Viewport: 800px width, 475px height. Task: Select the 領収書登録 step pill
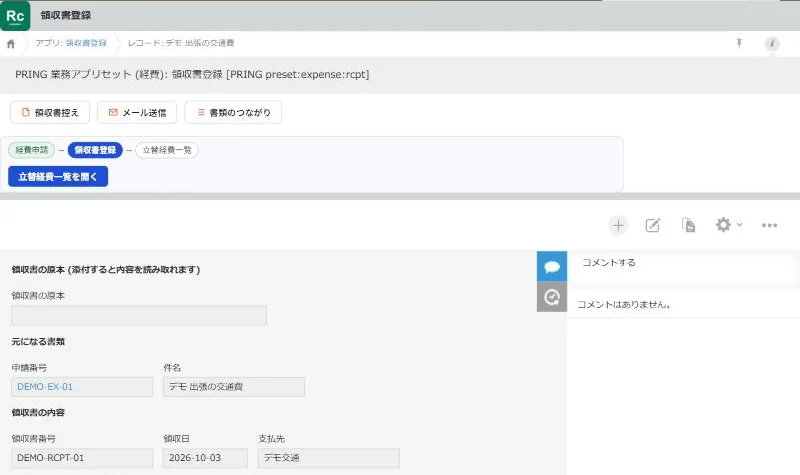95,150
